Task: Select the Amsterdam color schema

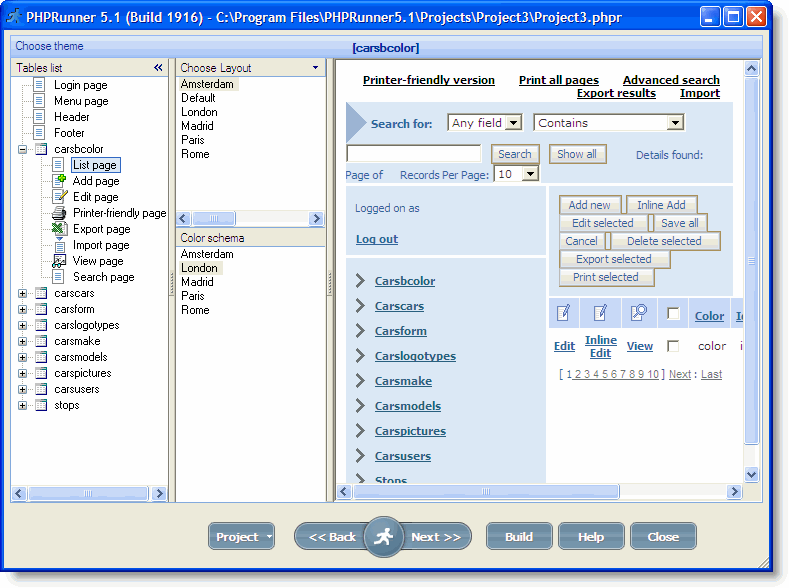Action: point(207,254)
